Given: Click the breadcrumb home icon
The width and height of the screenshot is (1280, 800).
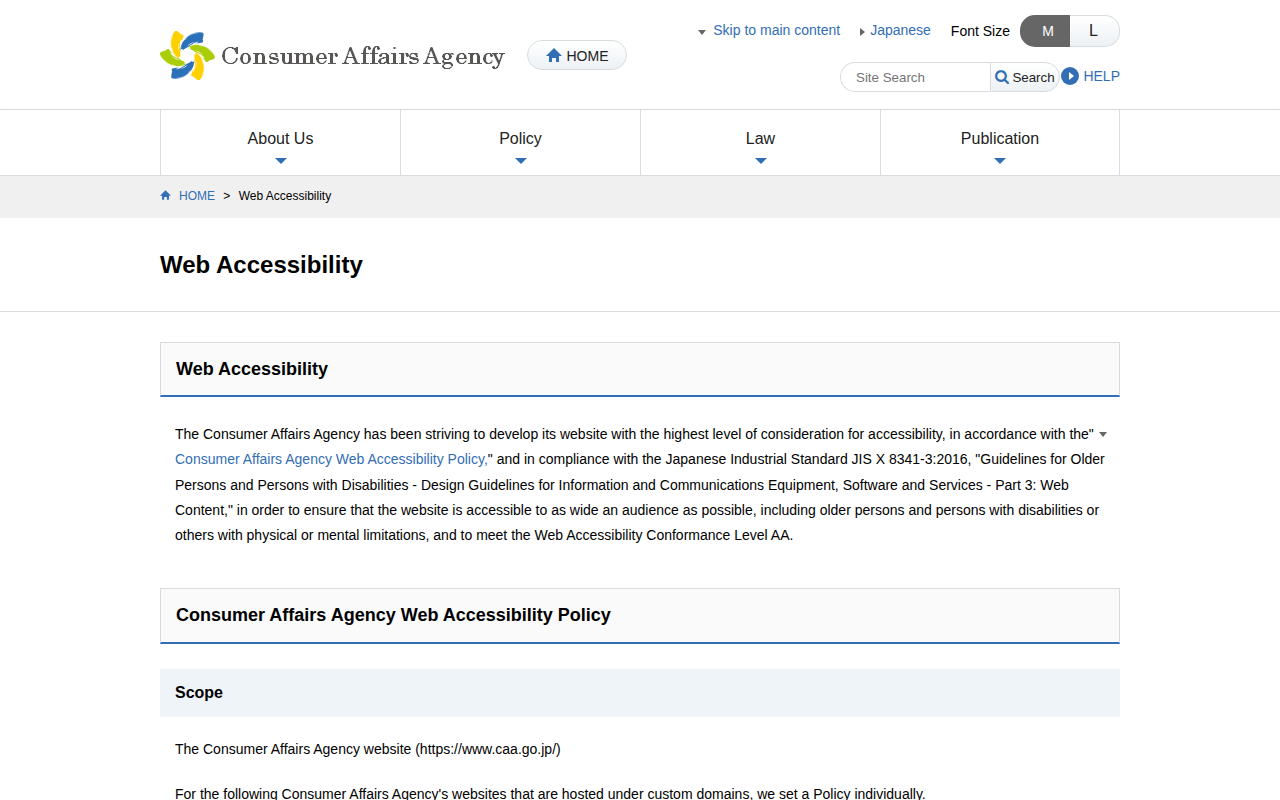Looking at the screenshot, I should pos(166,196).
